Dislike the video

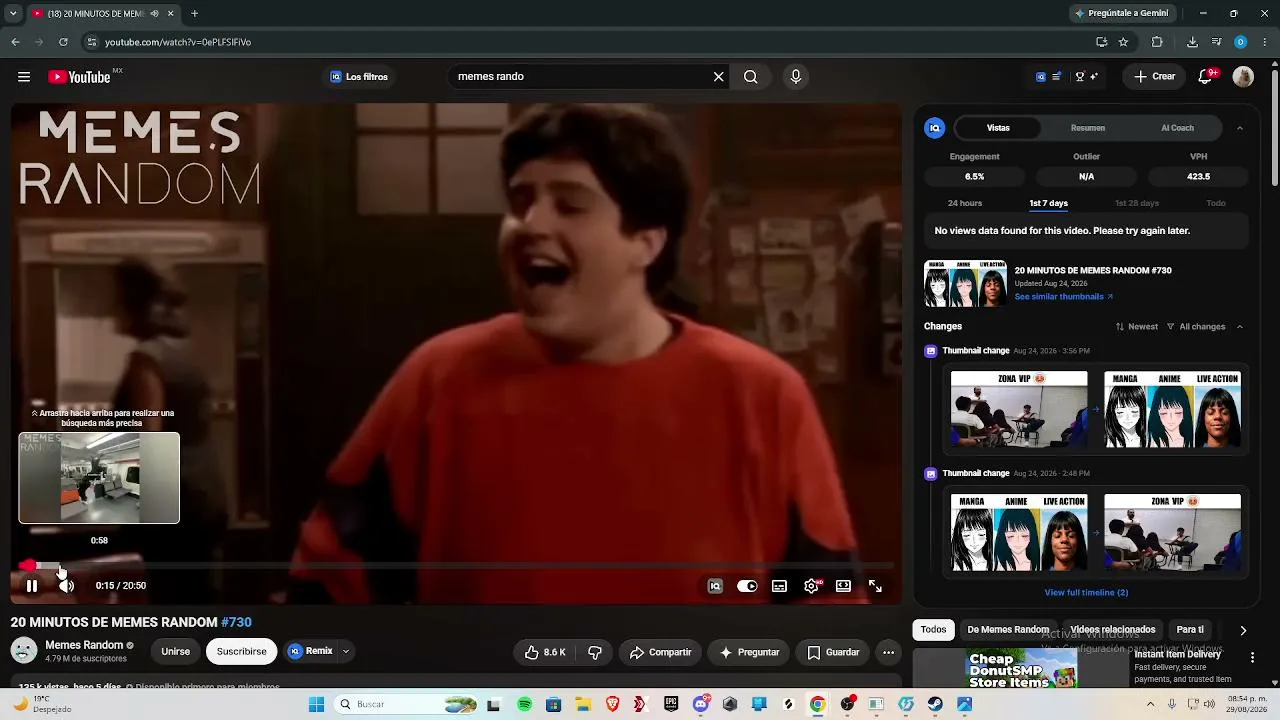[595, 652]
